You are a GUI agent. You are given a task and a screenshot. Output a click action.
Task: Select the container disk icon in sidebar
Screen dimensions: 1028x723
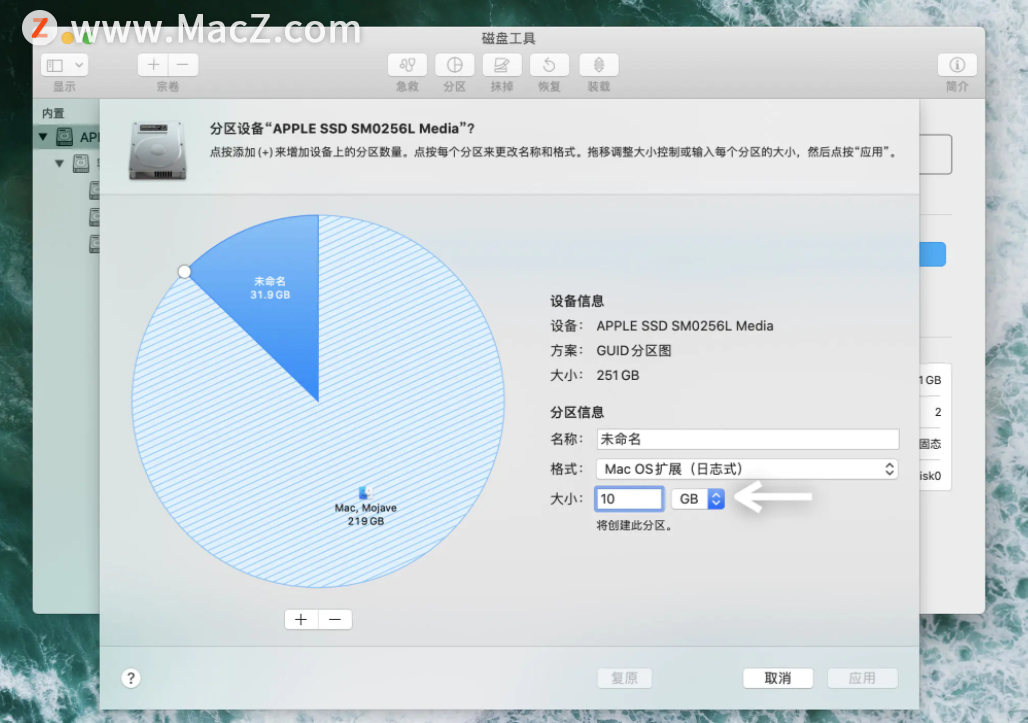[81, 163]
